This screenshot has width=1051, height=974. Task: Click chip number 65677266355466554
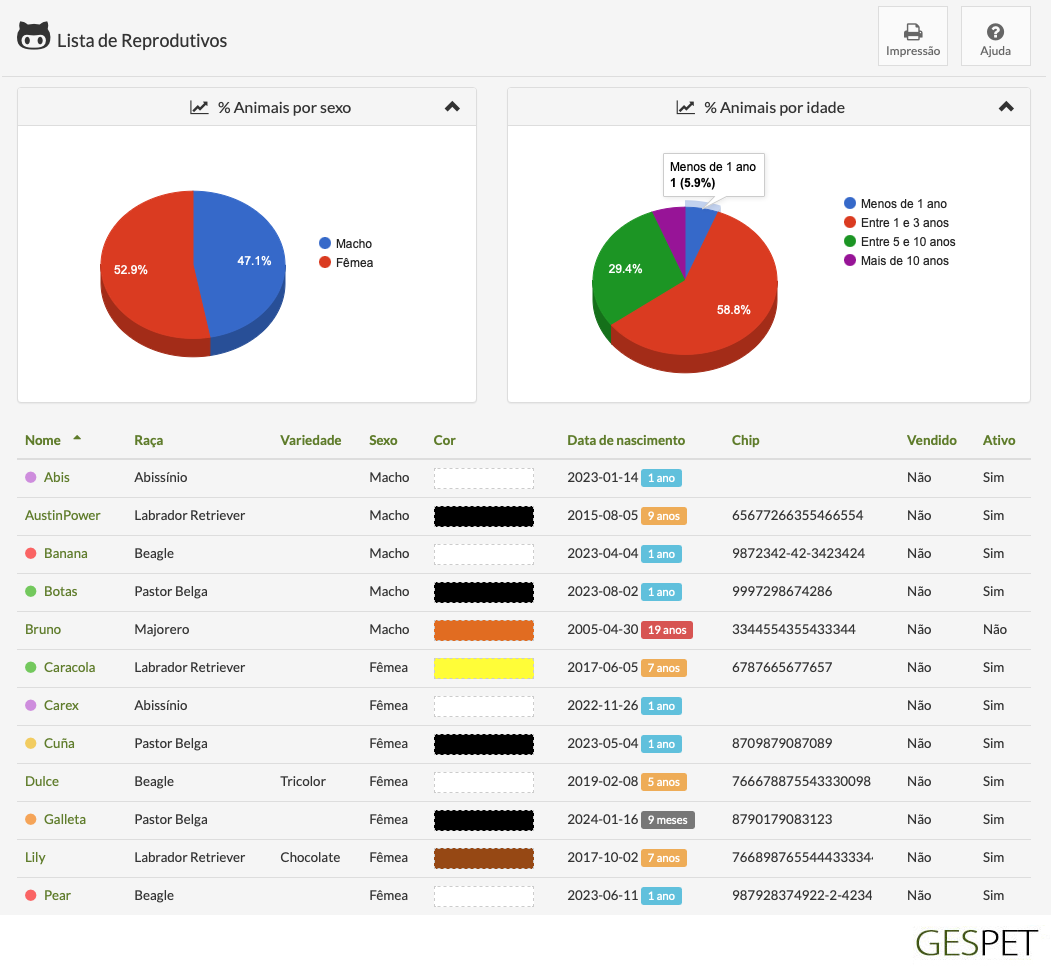pyautogui.click(x=798, y=515)
